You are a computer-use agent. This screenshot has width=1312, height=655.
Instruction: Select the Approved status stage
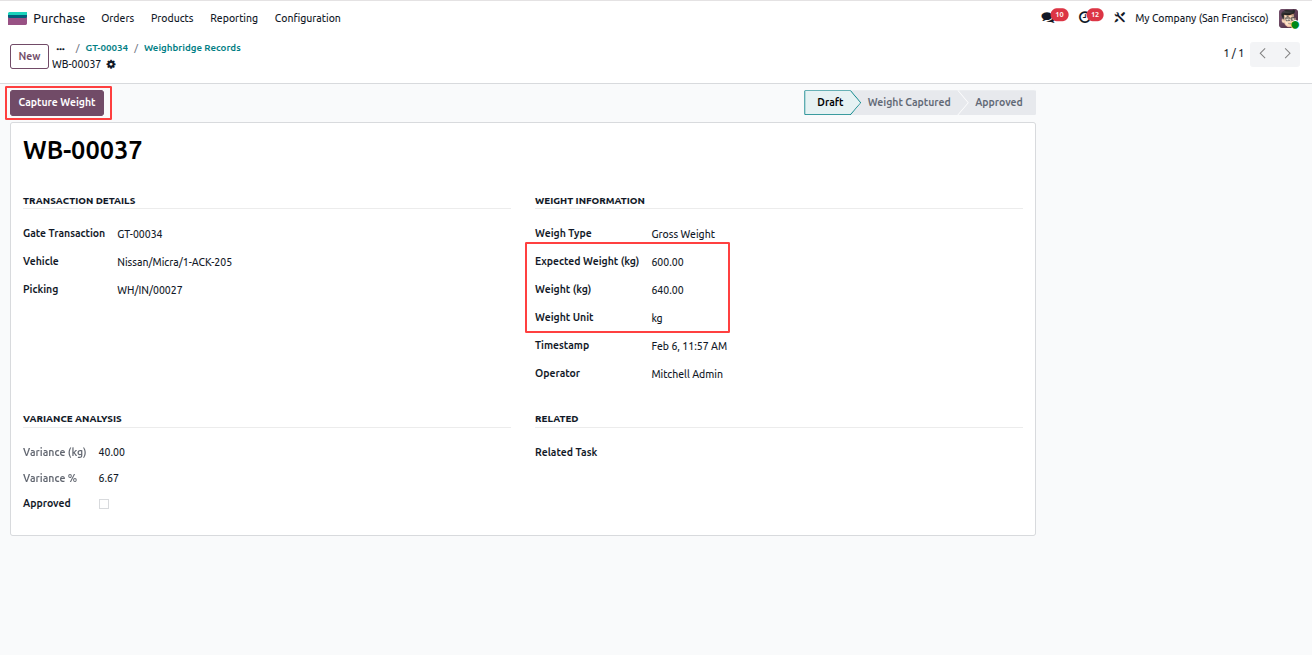[998, 102]
